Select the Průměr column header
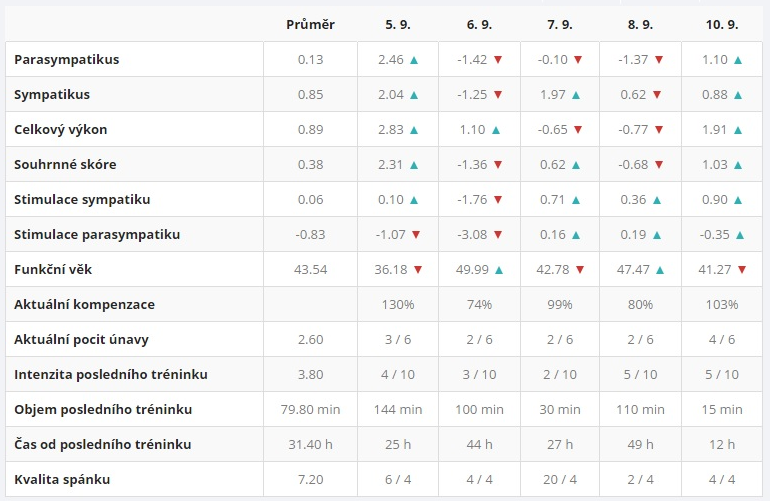The width and height of the screenshot is (770, 501). coord(310,24)
